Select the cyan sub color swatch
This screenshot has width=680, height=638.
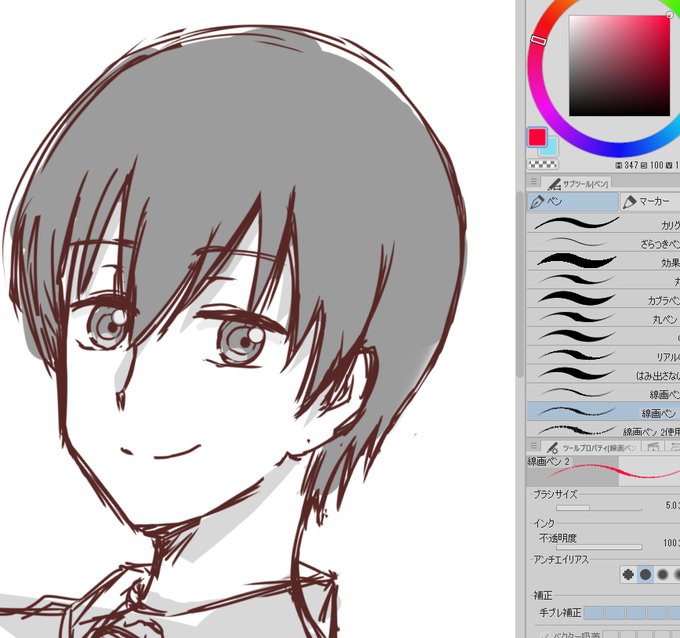pos(552,149)
